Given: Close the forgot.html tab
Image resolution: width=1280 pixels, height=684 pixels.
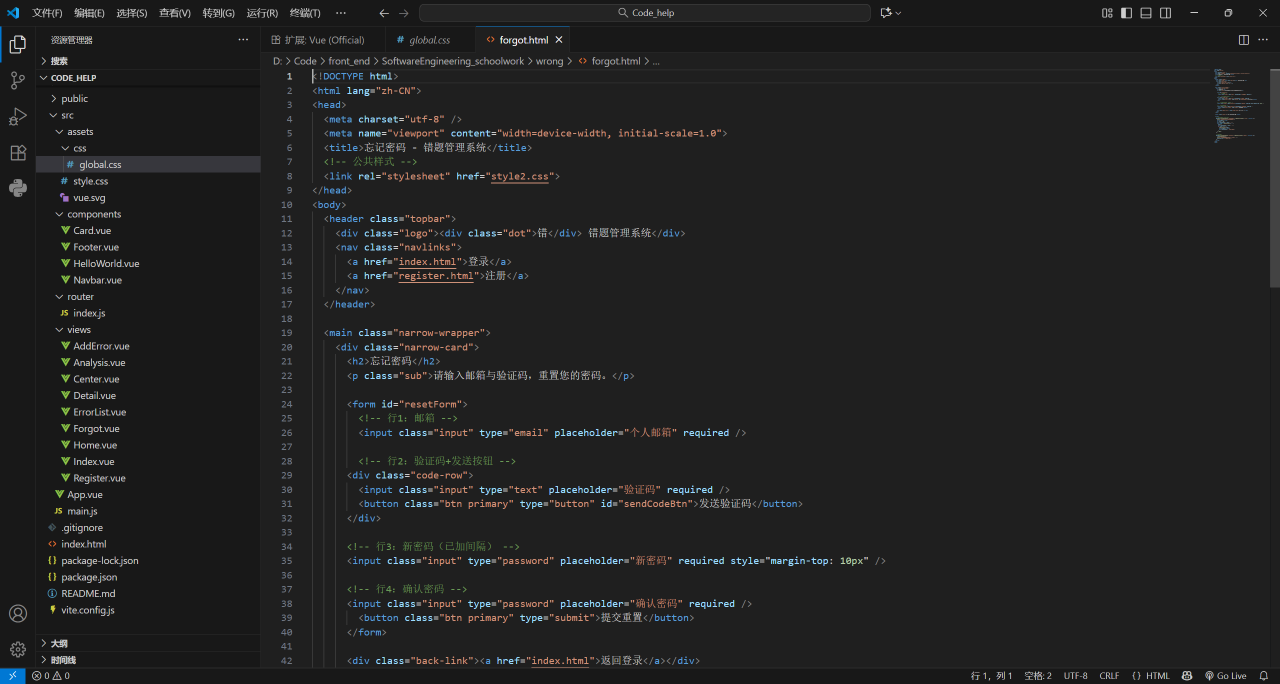Looking at the screenshot, I should pos(559,40).
